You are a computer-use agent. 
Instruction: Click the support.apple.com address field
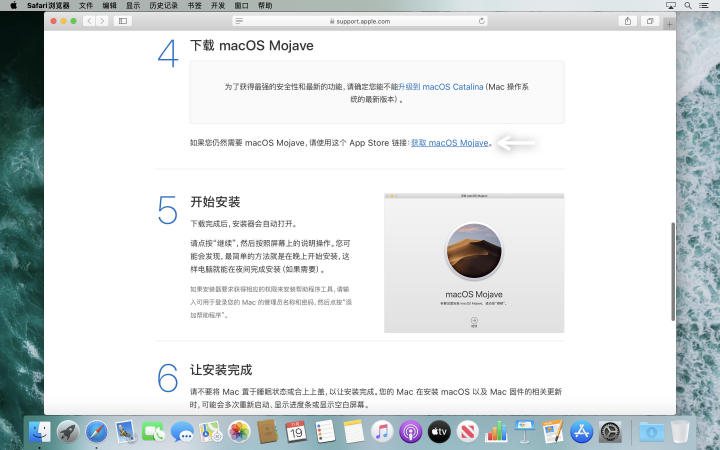(x=360, y=21)
